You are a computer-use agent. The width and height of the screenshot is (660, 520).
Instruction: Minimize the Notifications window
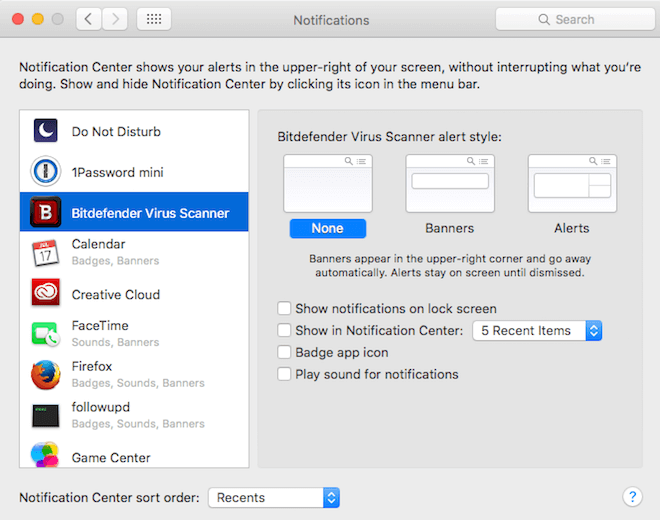coord(38,19)
